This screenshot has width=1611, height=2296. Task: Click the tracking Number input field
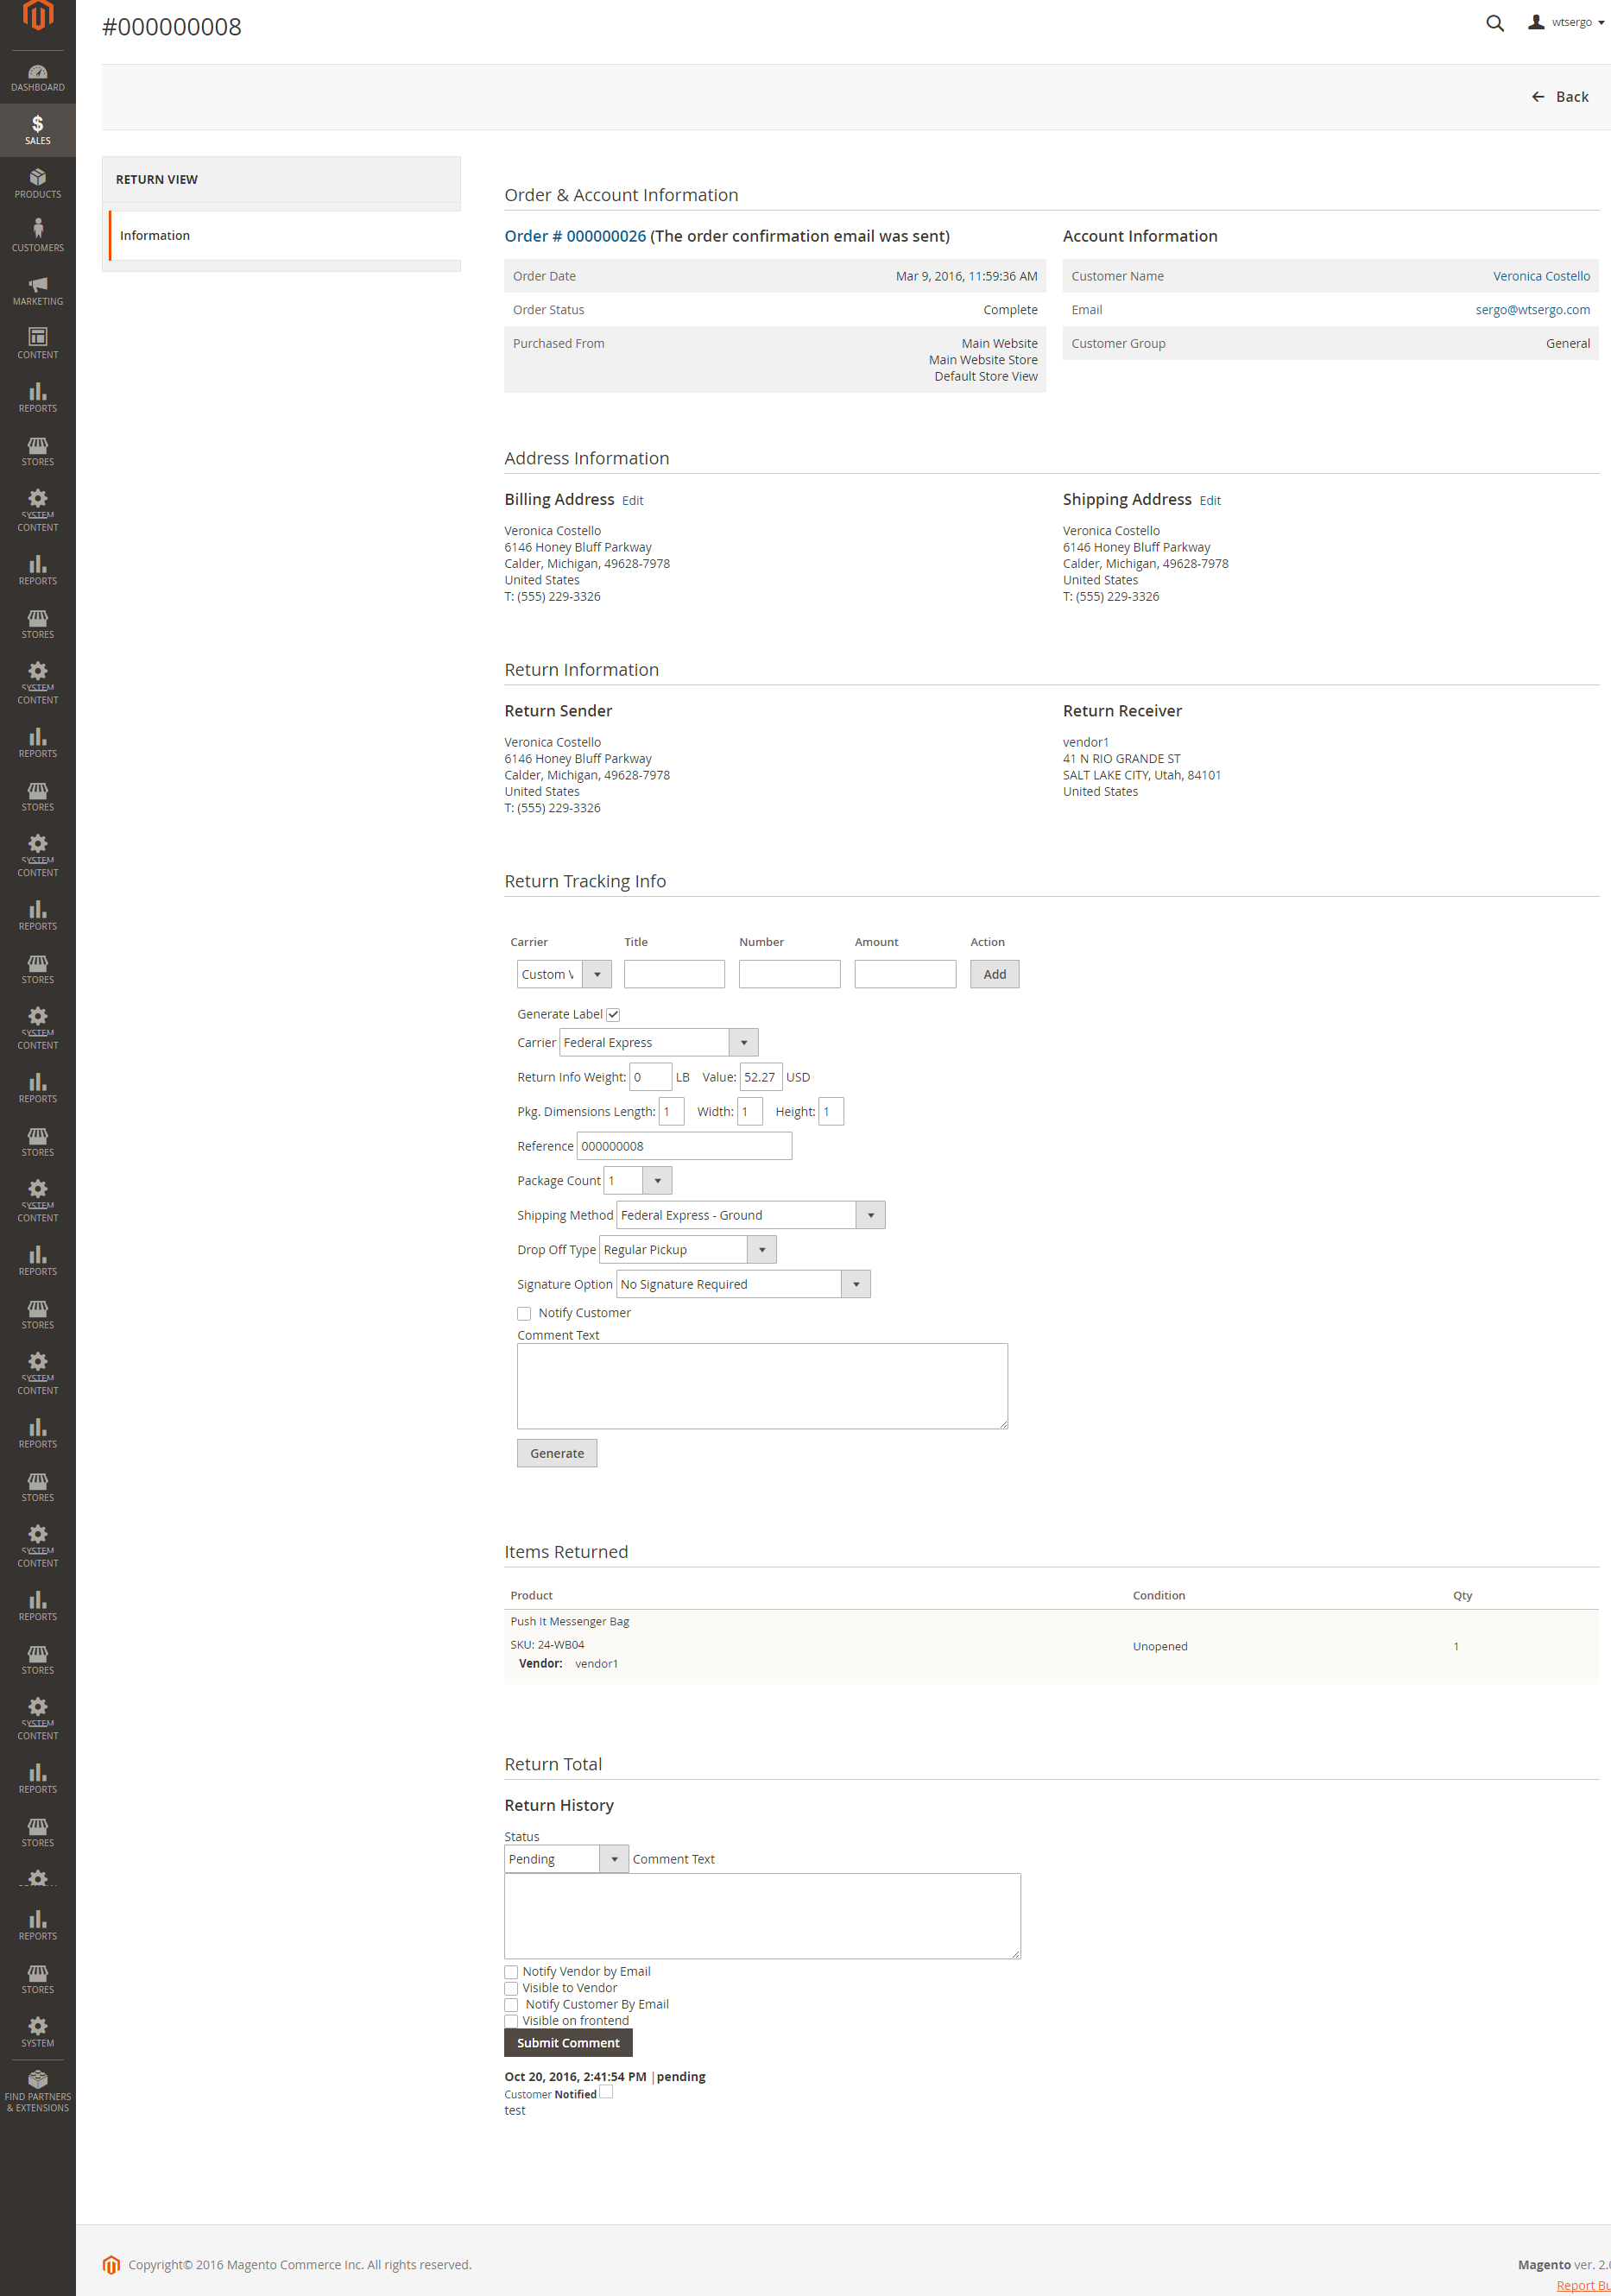point(789,974)
